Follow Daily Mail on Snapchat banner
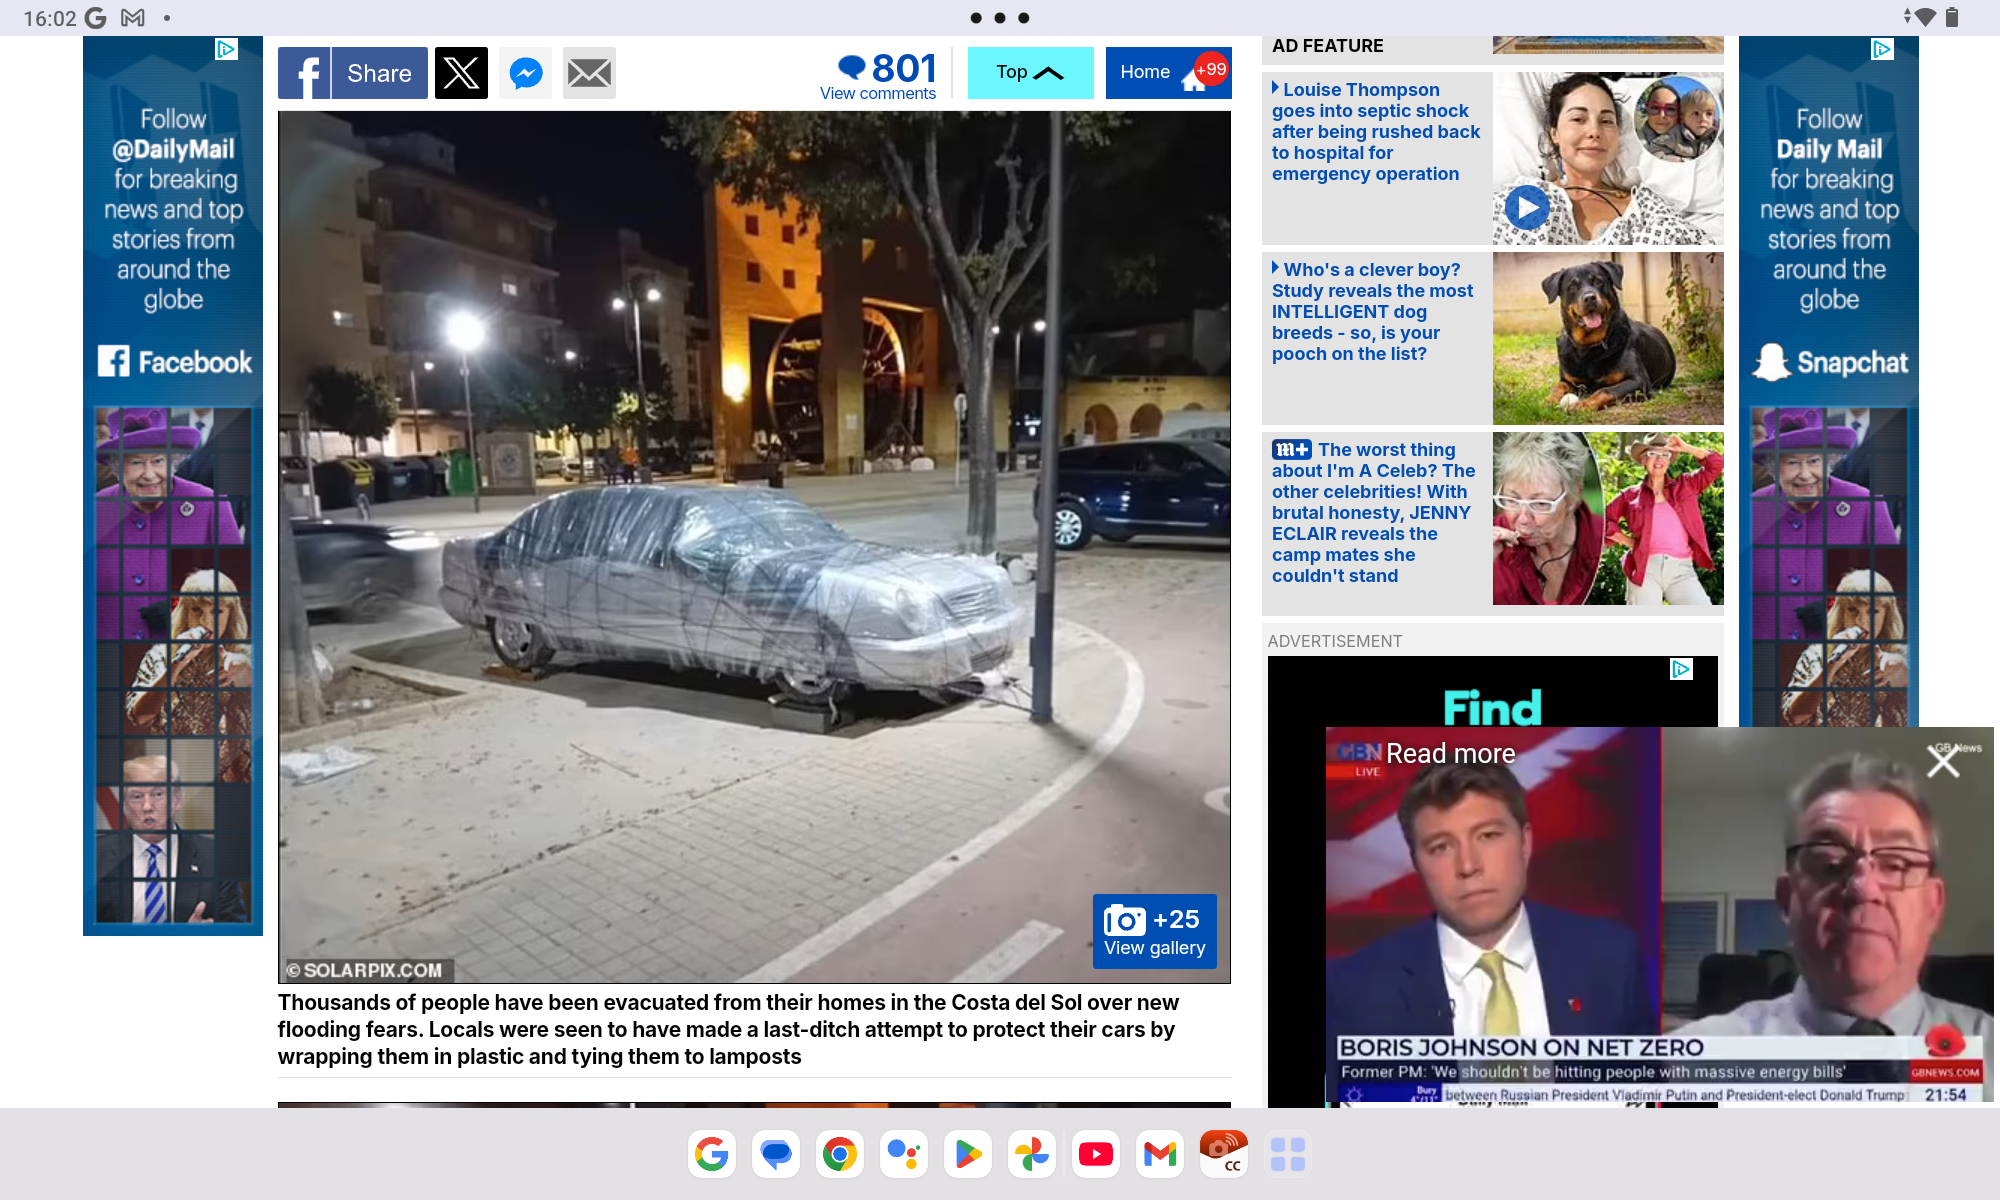 coord(1829,382)
